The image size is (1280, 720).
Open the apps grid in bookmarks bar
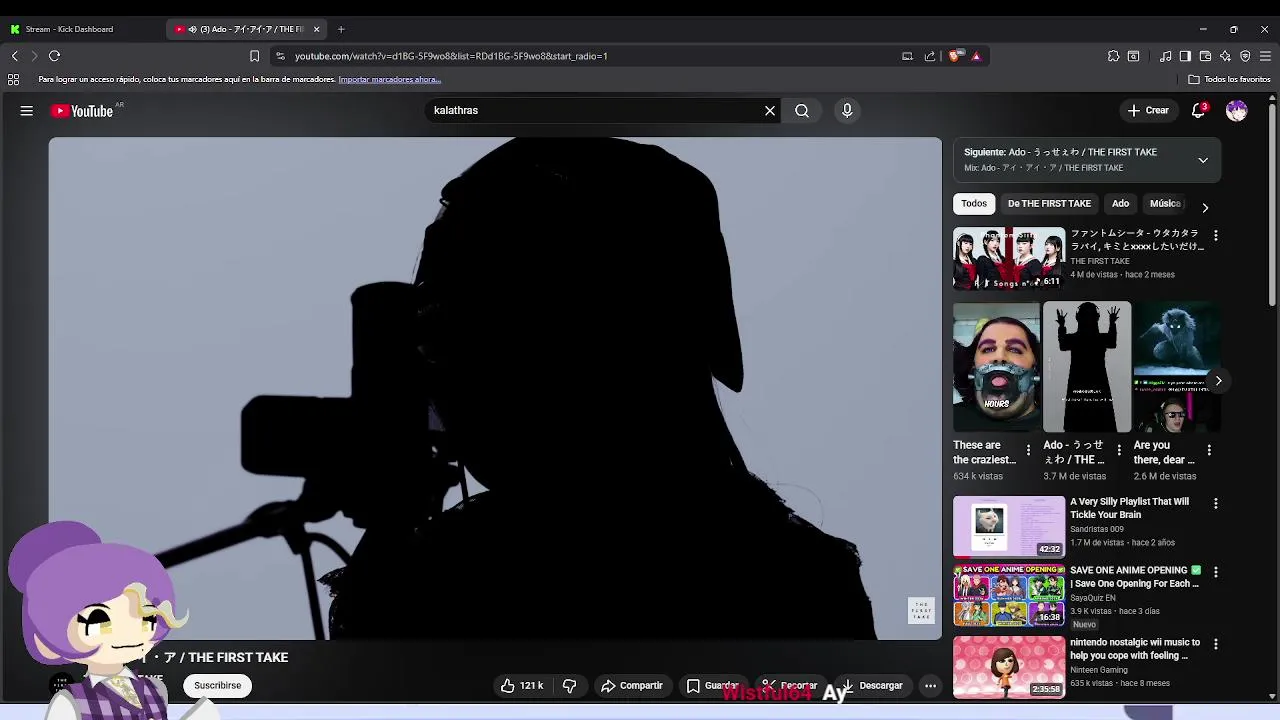pyautogui.click(x=14, y=79)
